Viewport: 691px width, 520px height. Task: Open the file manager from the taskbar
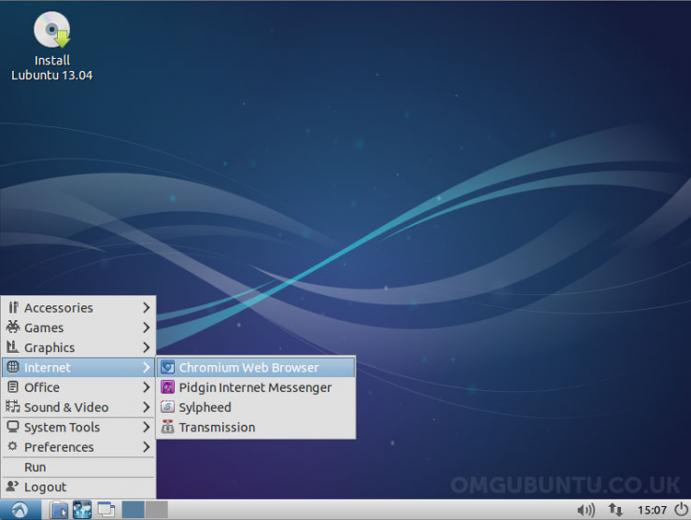coord(59,510)
